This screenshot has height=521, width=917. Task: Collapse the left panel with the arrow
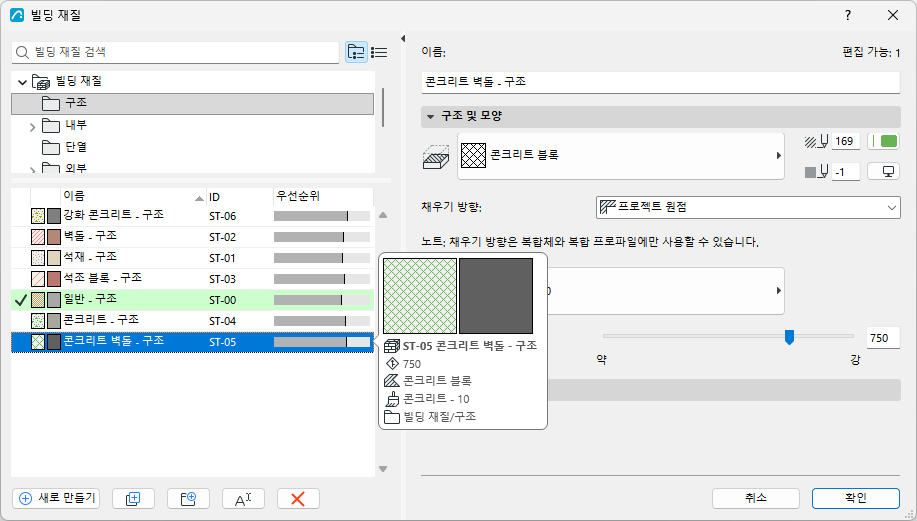(x=403, y=39)
